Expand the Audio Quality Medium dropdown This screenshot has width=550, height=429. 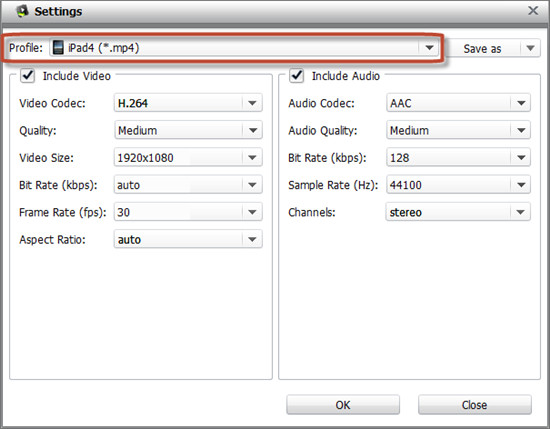[458, 130]
